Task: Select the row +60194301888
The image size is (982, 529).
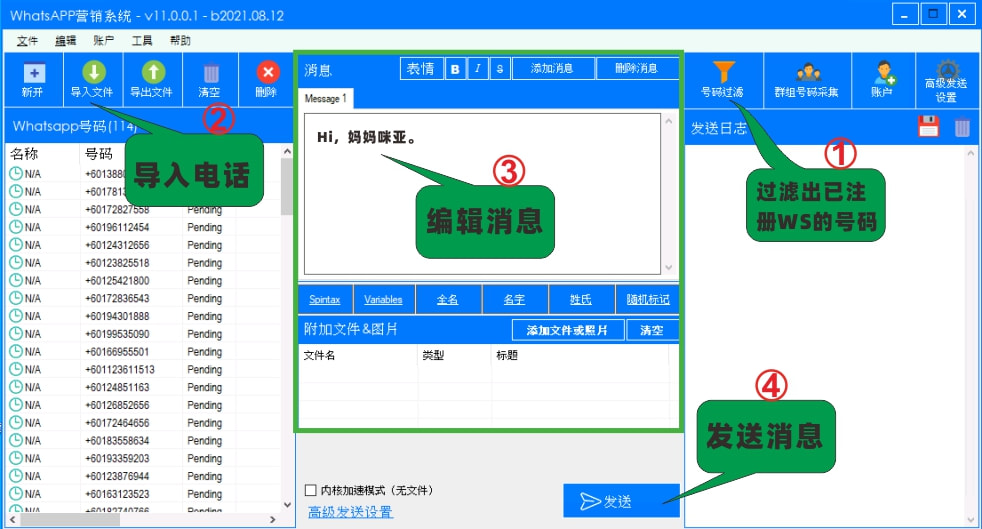Action: [143, 316]
